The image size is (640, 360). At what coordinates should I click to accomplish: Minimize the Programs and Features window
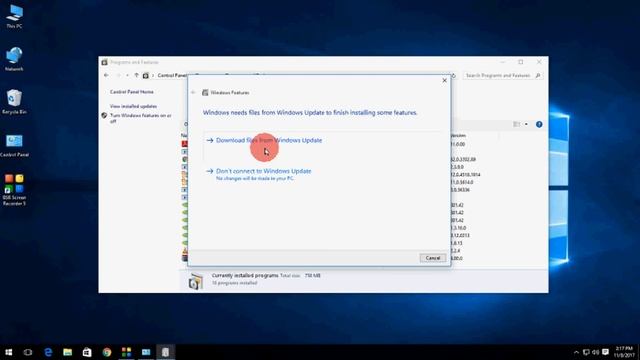coord(503,62)
